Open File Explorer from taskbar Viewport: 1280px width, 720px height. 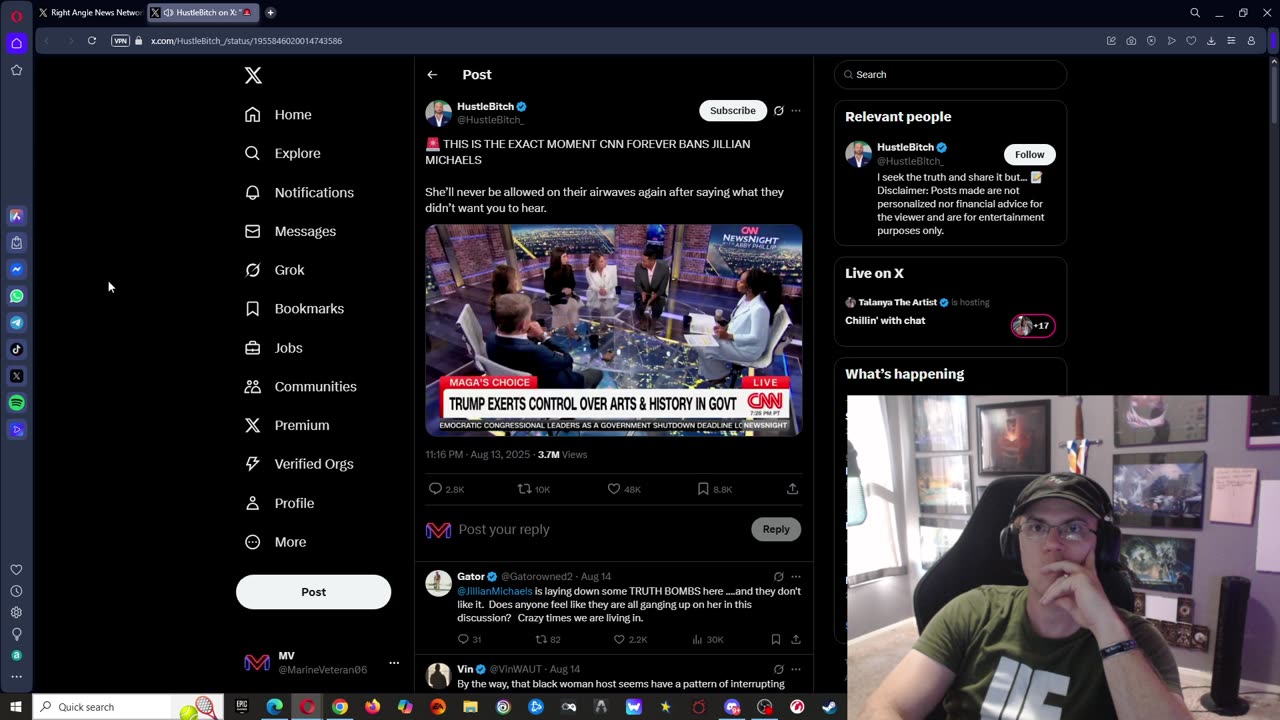[470, 707]
